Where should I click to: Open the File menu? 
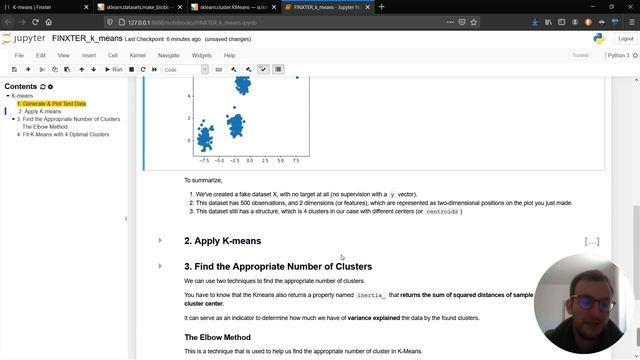click(19, 56)
